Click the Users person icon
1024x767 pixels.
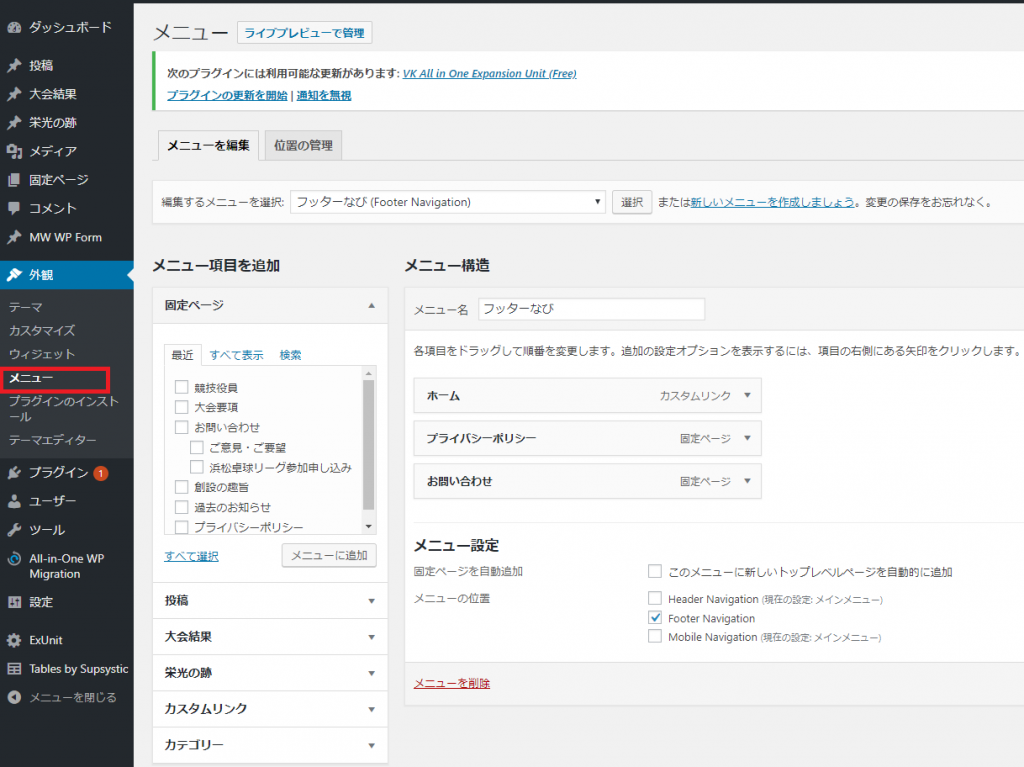pos(14,501)
